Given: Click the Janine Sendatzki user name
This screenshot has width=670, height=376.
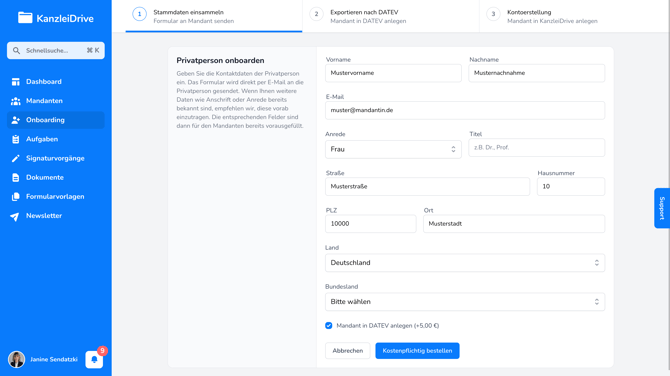Looking at the screenshot, I should click(54, 359).
